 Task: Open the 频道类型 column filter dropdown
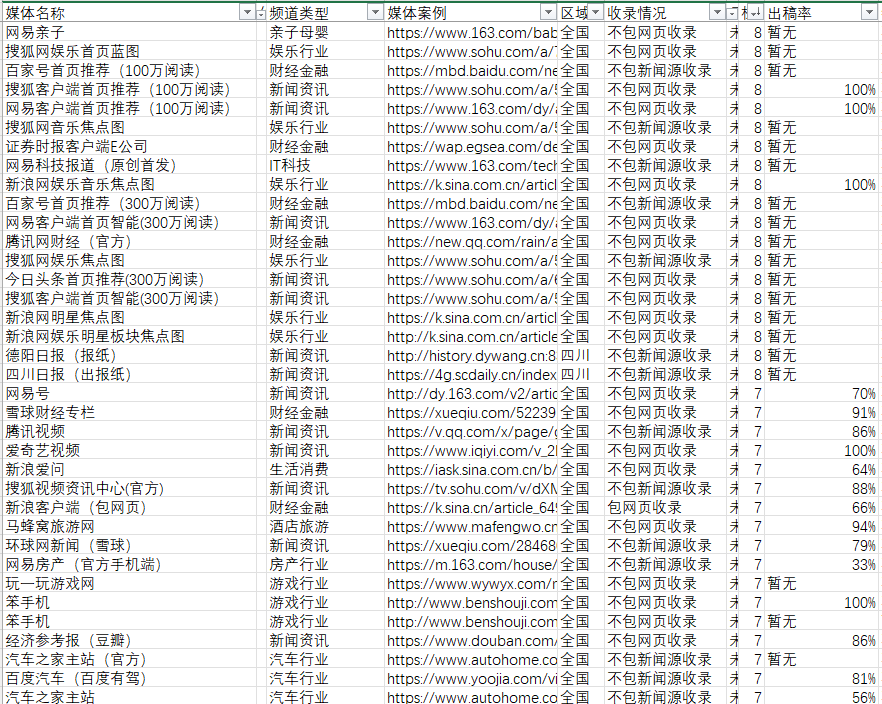click(x=375, y=12)
